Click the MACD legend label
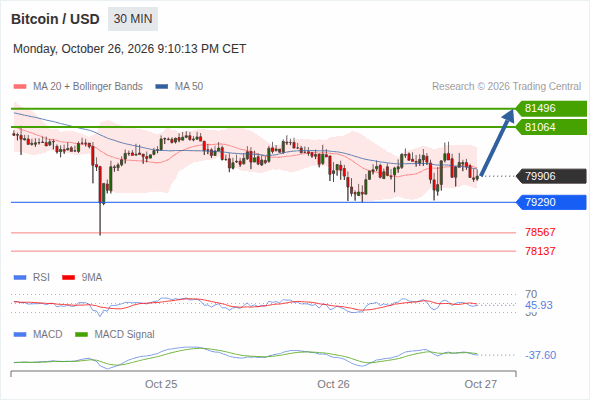This screenshot has height=400, width=590. point(47,334)
